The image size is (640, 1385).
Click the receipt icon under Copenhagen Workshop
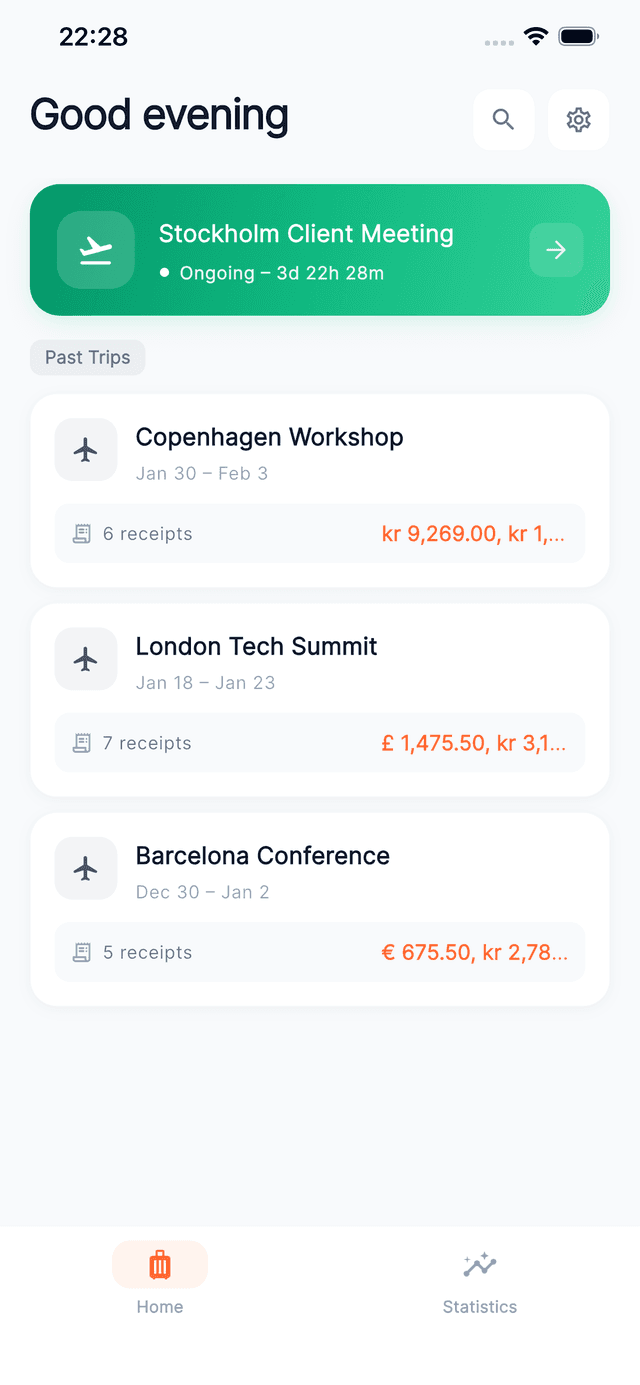[x=82, y=534]
